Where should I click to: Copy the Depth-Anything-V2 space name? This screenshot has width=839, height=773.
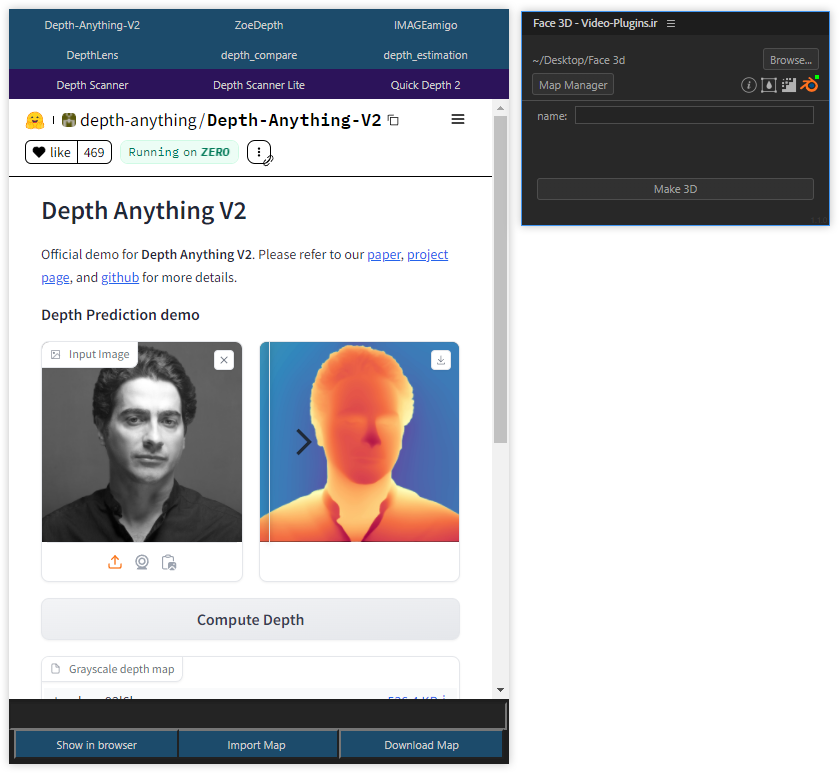click(393, 120)
